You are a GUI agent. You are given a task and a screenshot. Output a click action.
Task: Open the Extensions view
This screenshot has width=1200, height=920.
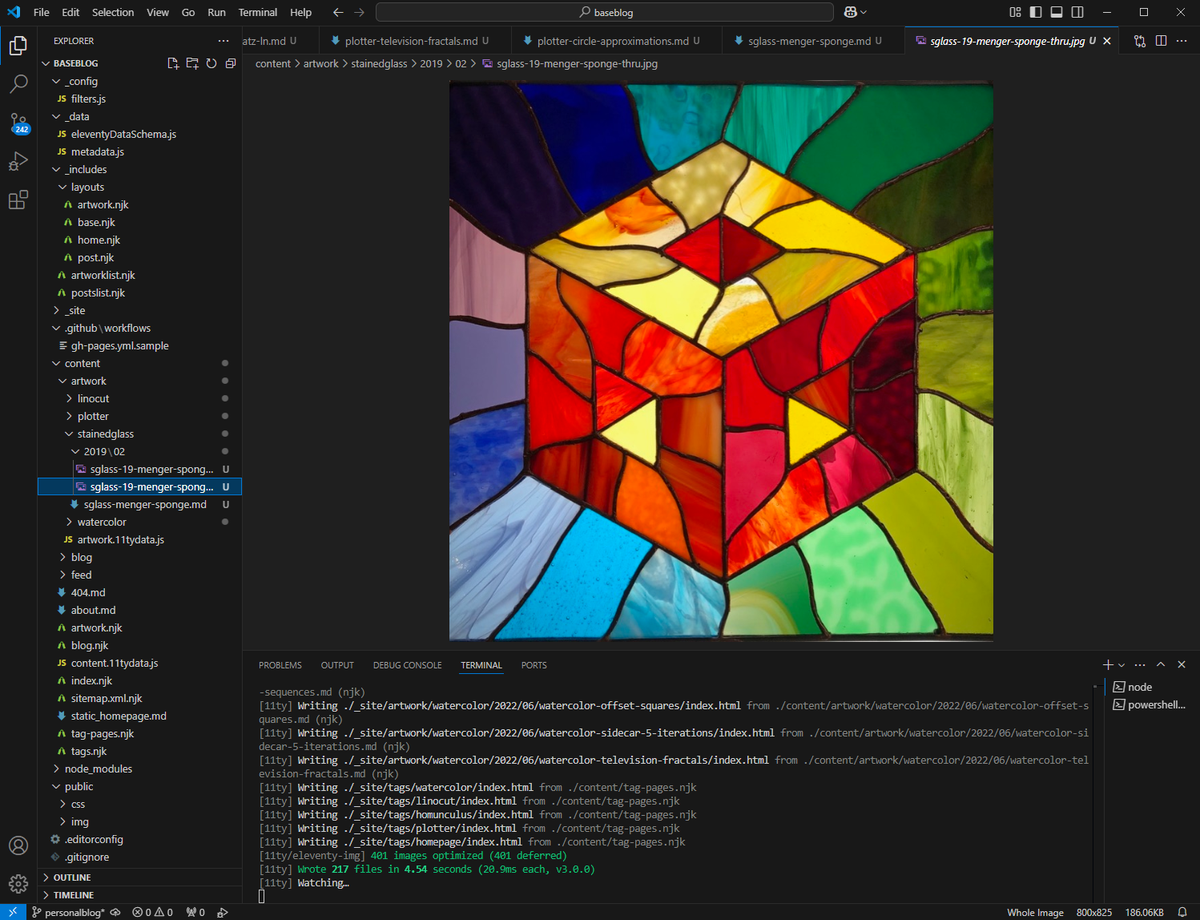[x=18, y=200]
